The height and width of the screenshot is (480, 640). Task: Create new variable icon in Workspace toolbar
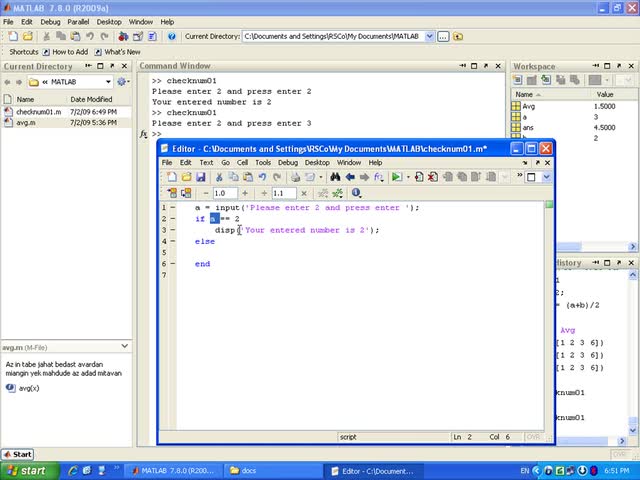[517, 80]
